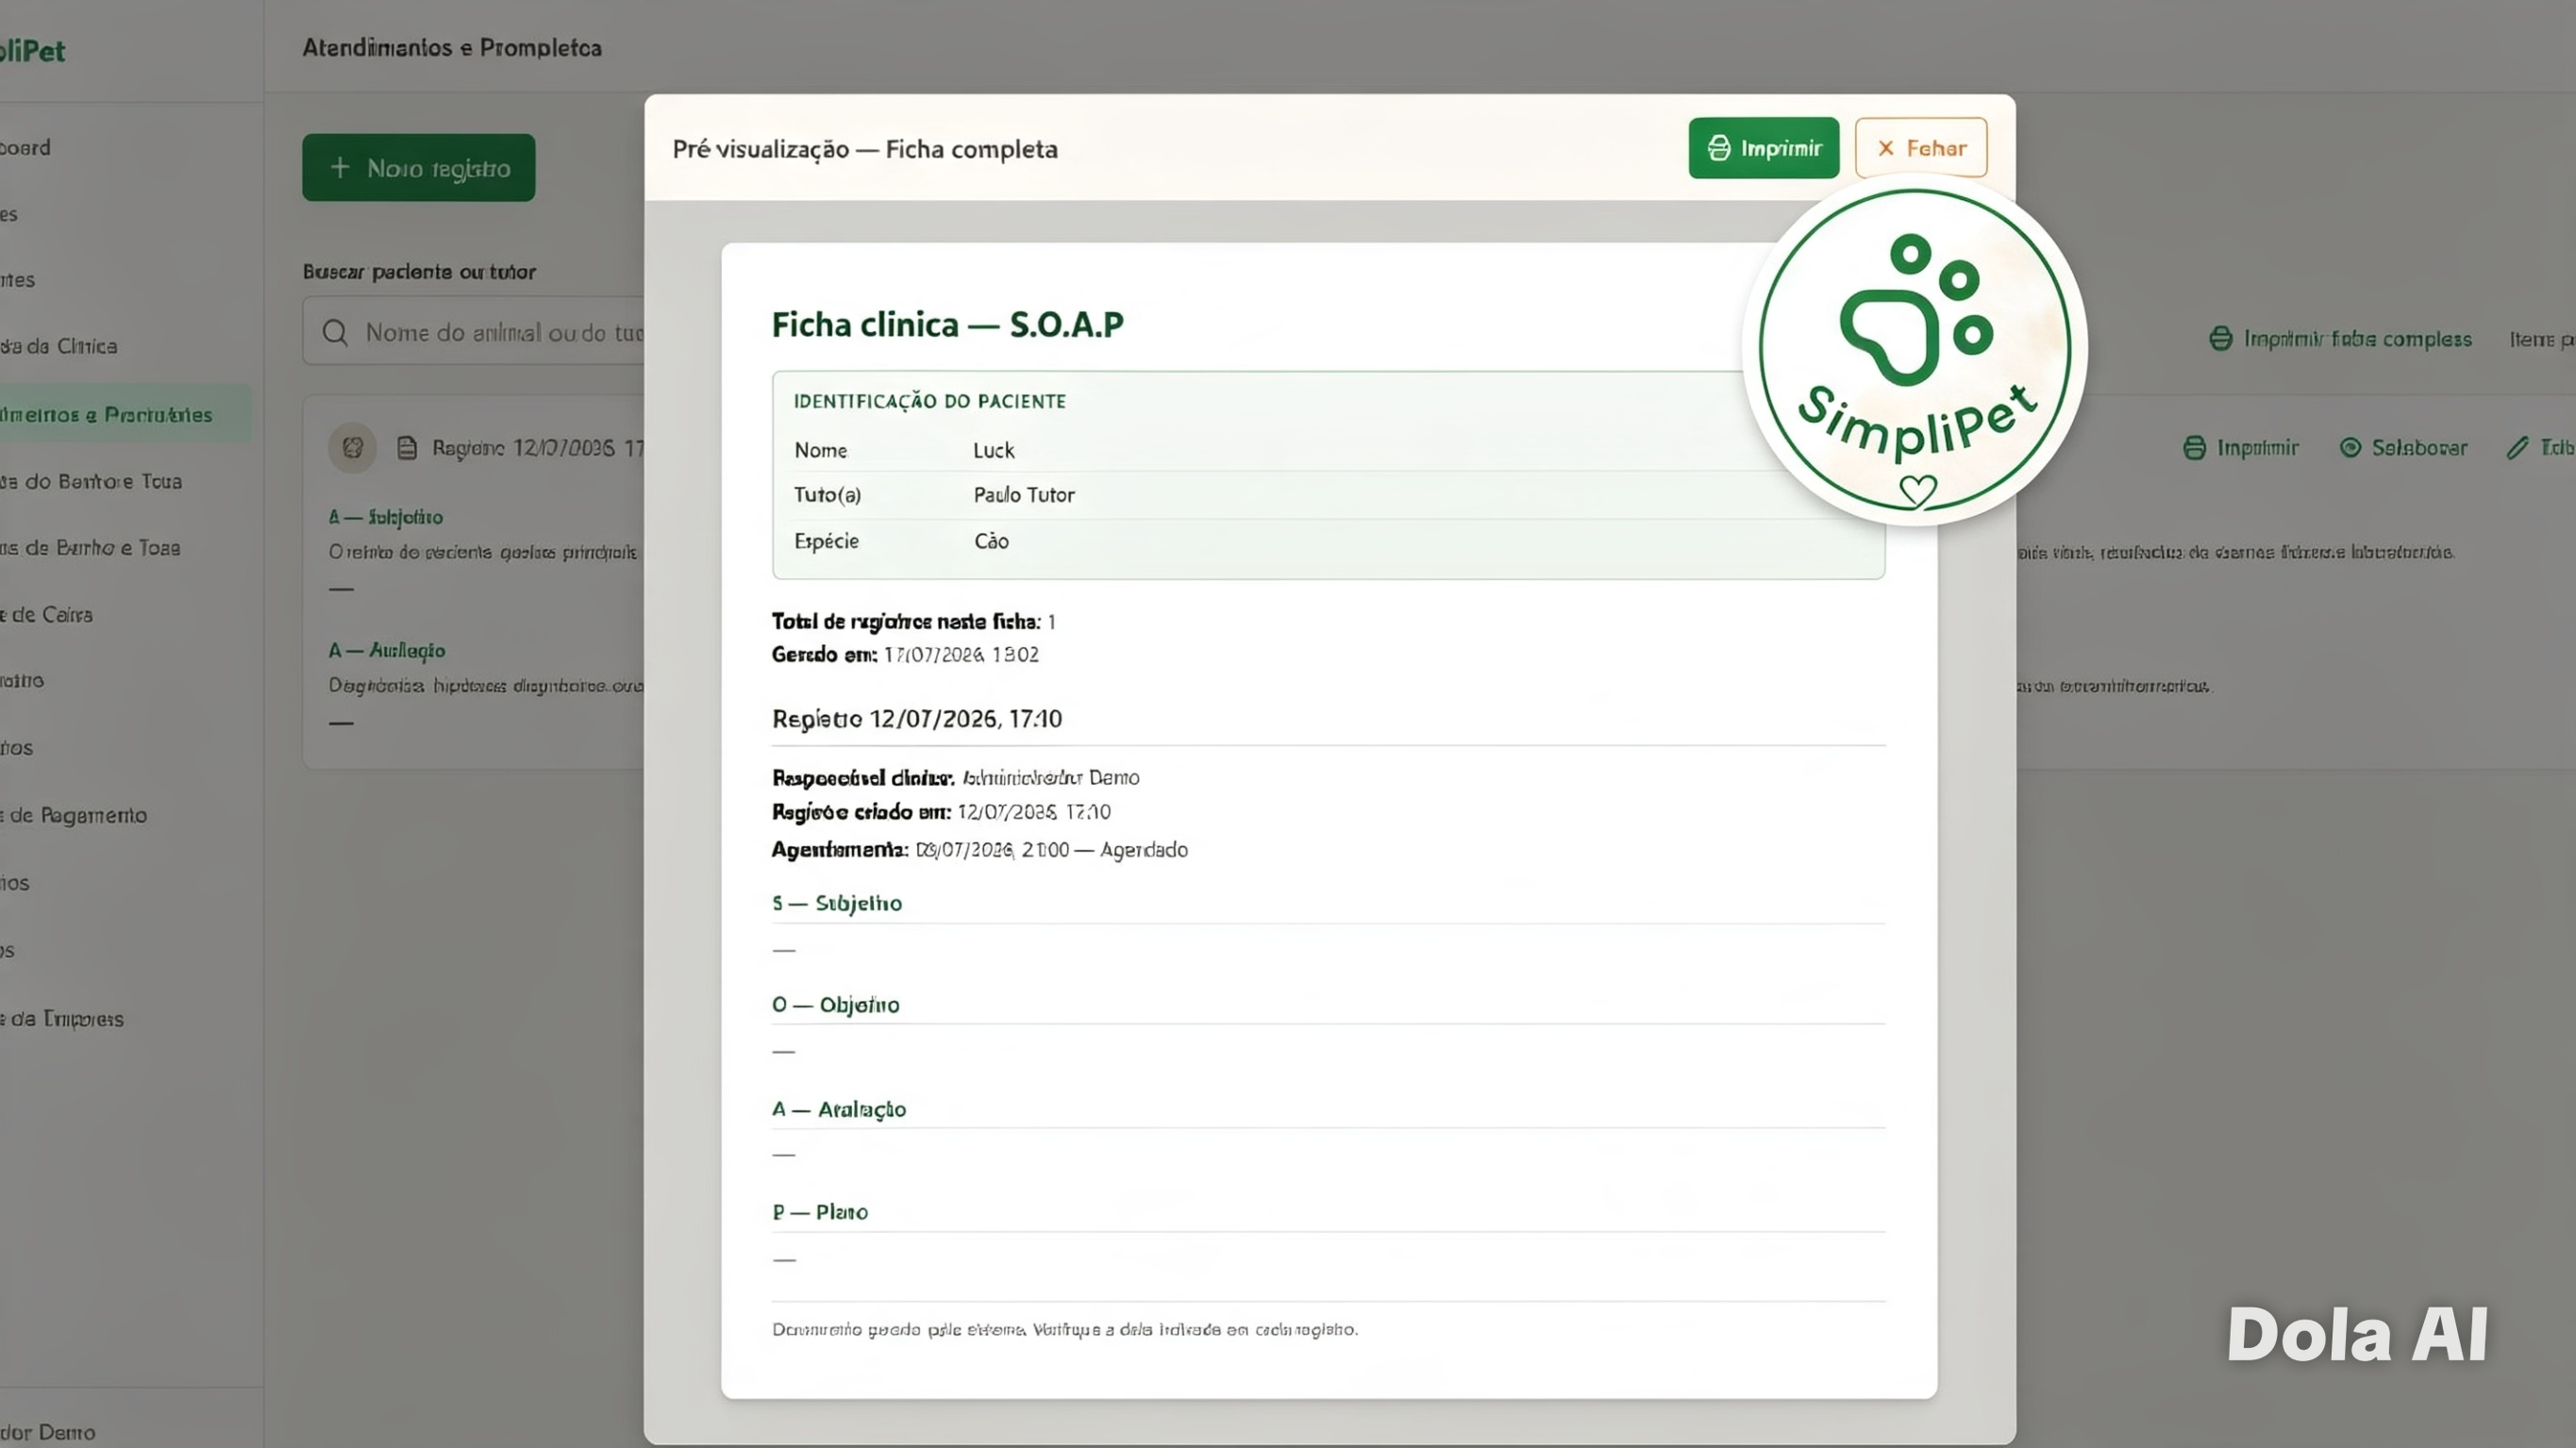Click the Pré-visualização — Ficha completa title
Viewport: 2576px width, 1448px height.
[x=864, y=149]
